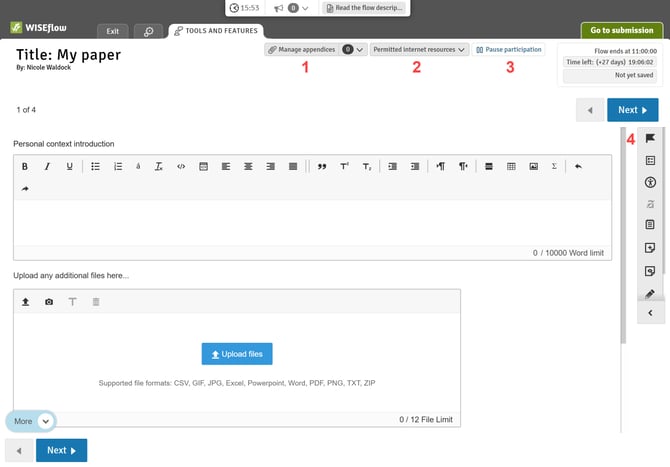Image resolution: width=670 pixels, height=467 pixels.
Task: Open the document notes icon in sidebar
Action: [x=650, y=225]
